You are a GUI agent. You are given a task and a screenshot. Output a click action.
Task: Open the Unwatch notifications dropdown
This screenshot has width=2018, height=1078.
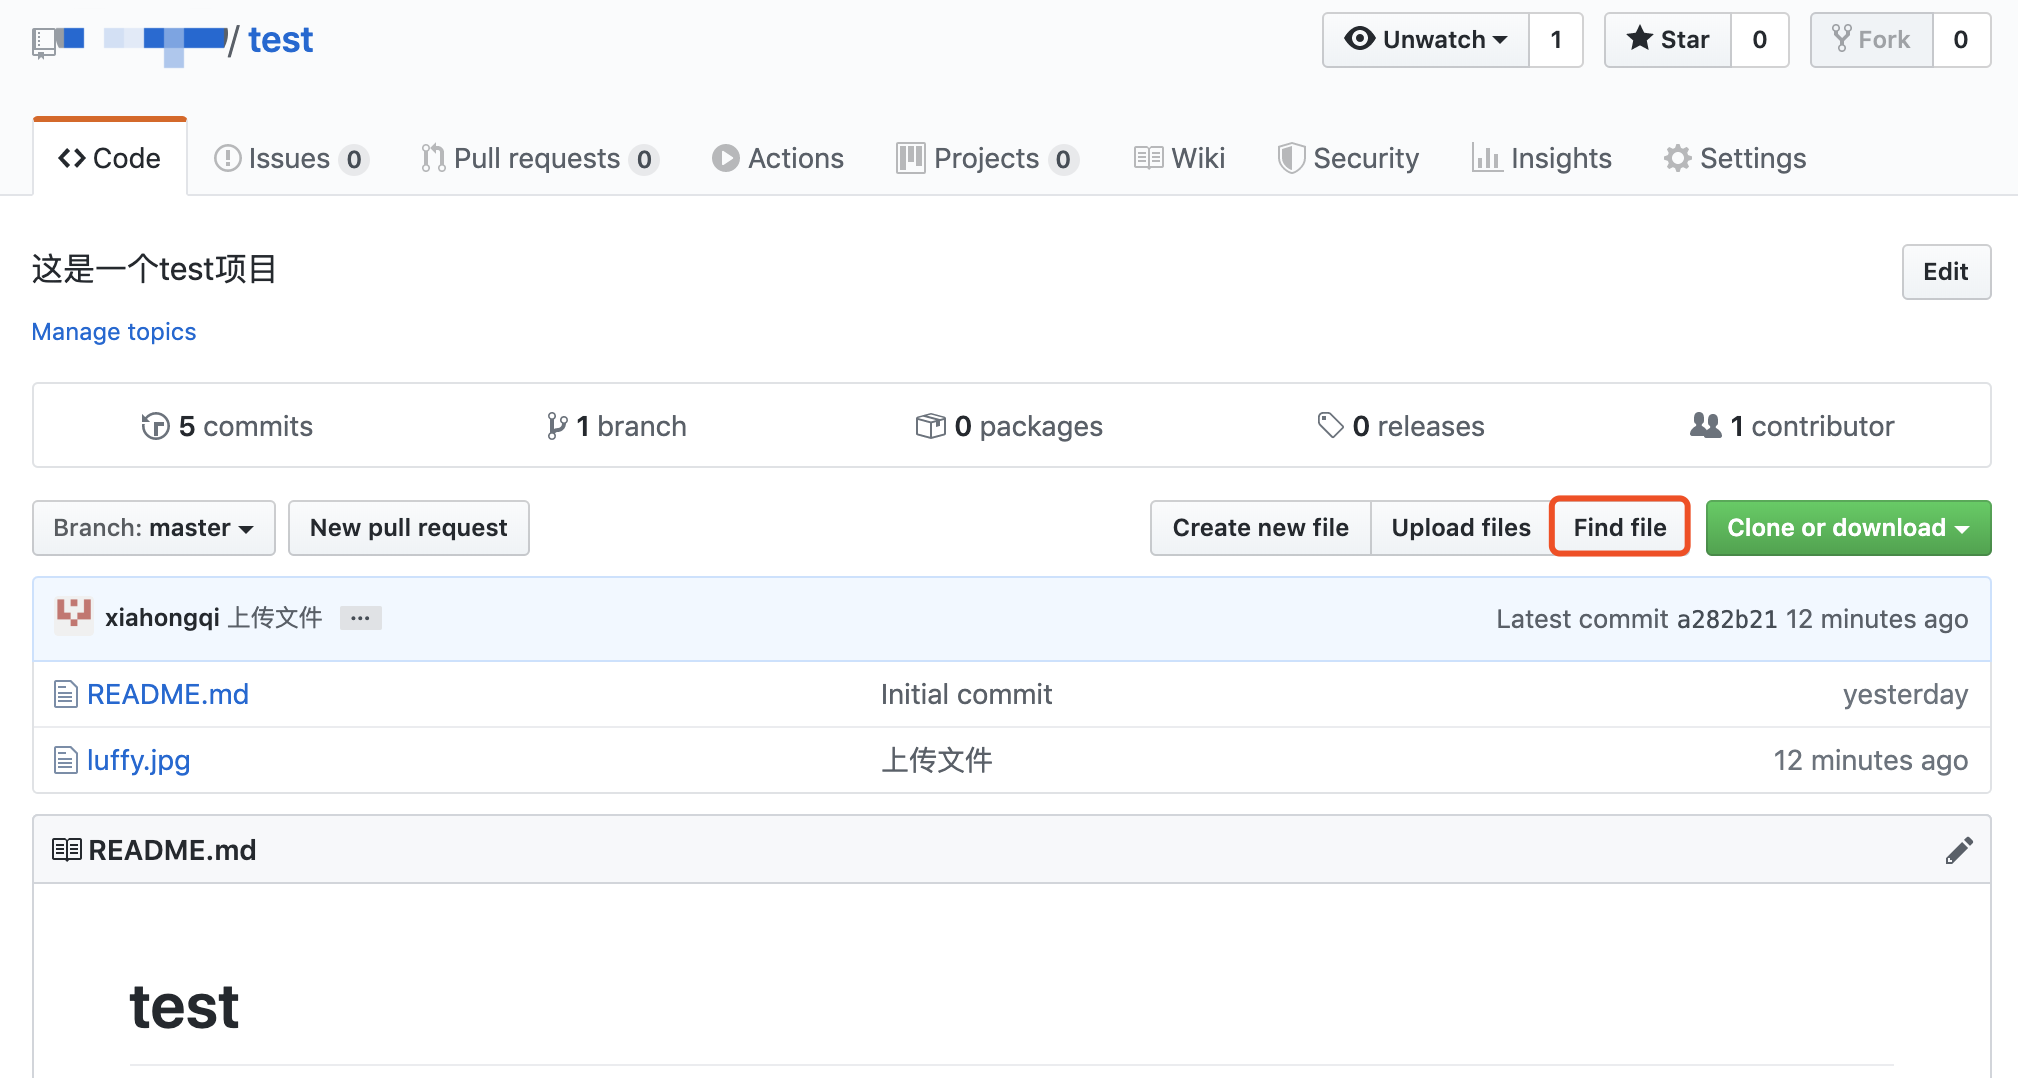point(1426,40)
